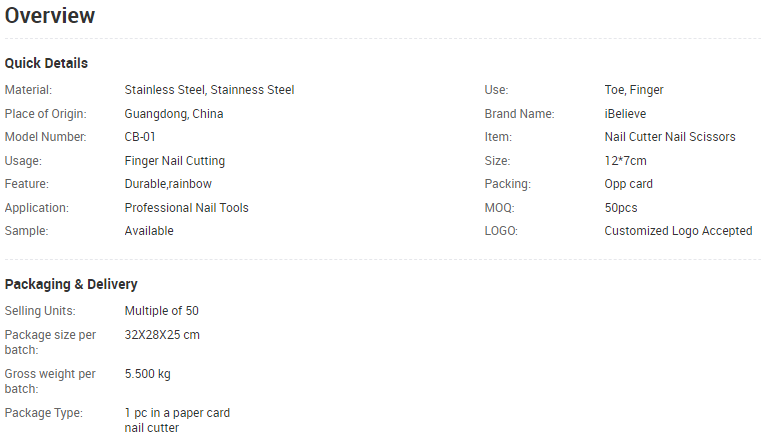This screenshot has height=436, width=761.
Task: Click the iBelieve brand name
Action: click(625, 114)
